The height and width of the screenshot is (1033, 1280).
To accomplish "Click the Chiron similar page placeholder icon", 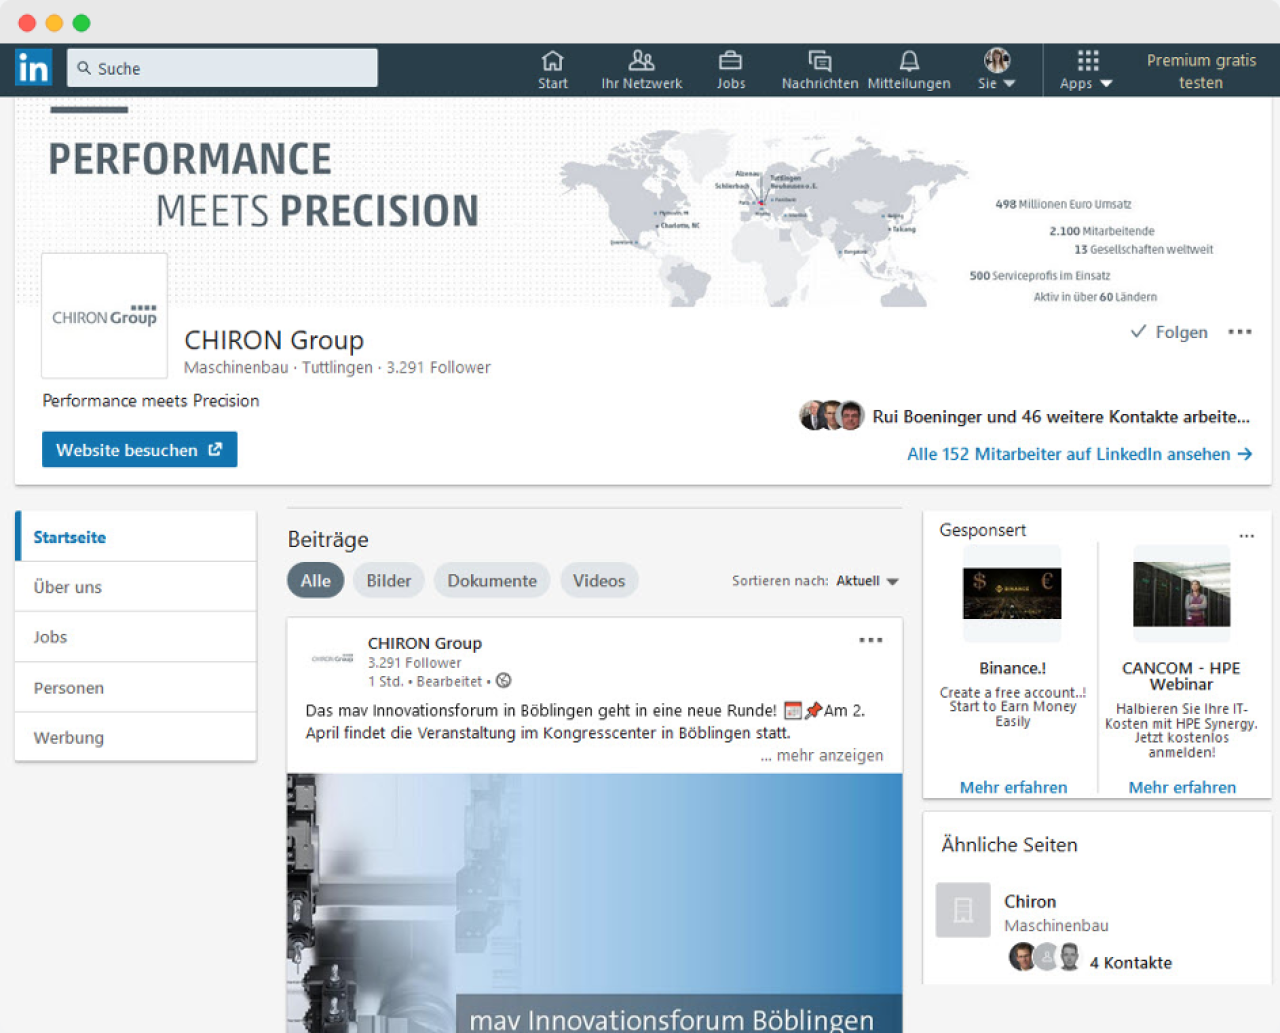I will (963, 909).
